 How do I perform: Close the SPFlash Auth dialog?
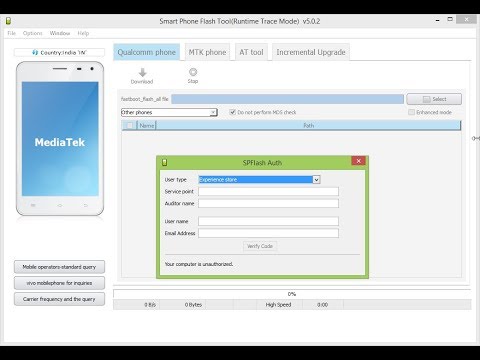pos(359,161)
